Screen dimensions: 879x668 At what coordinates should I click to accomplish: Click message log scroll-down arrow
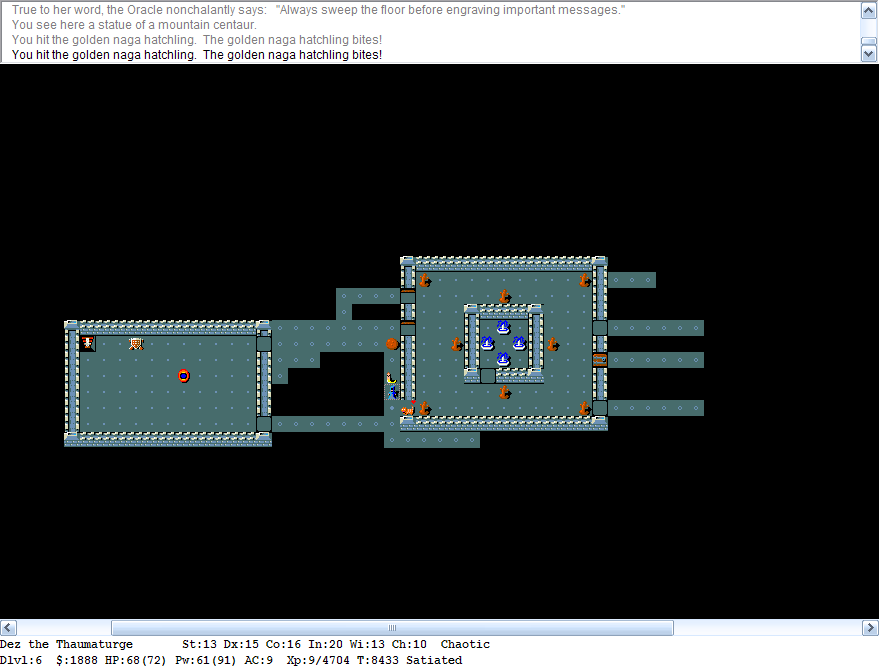(x=868, y=54)
